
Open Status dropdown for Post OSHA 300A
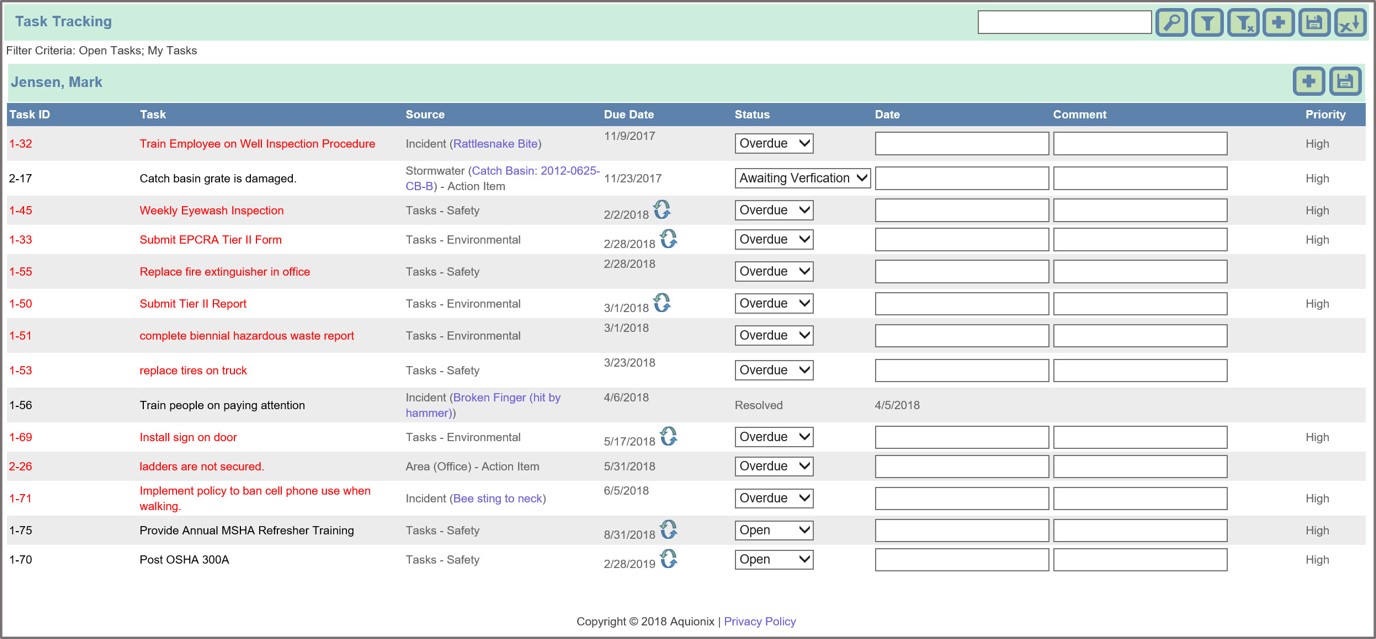coord(774,559)
